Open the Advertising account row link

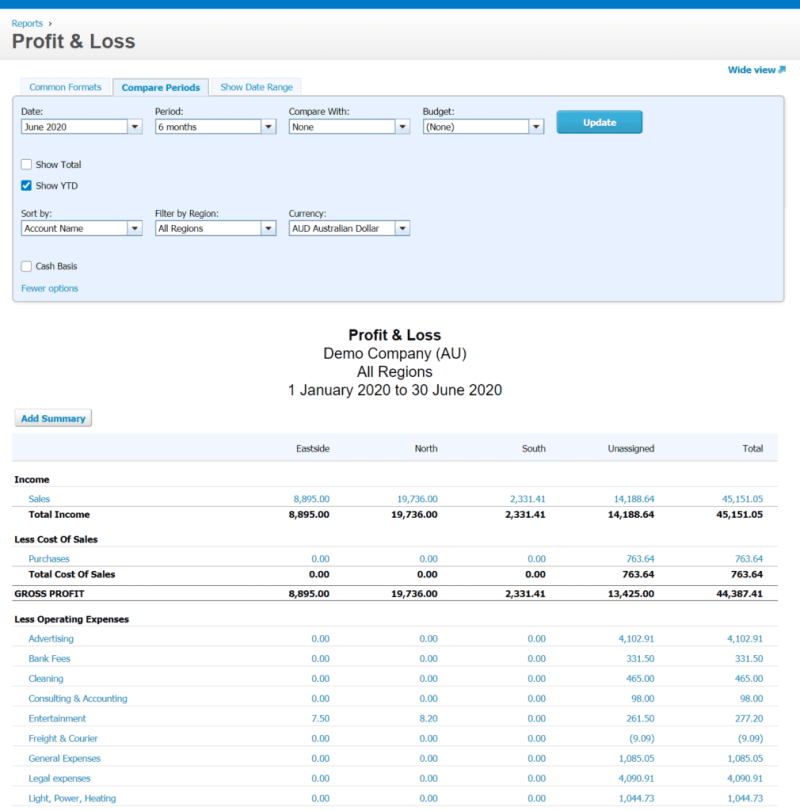[50, 639]
